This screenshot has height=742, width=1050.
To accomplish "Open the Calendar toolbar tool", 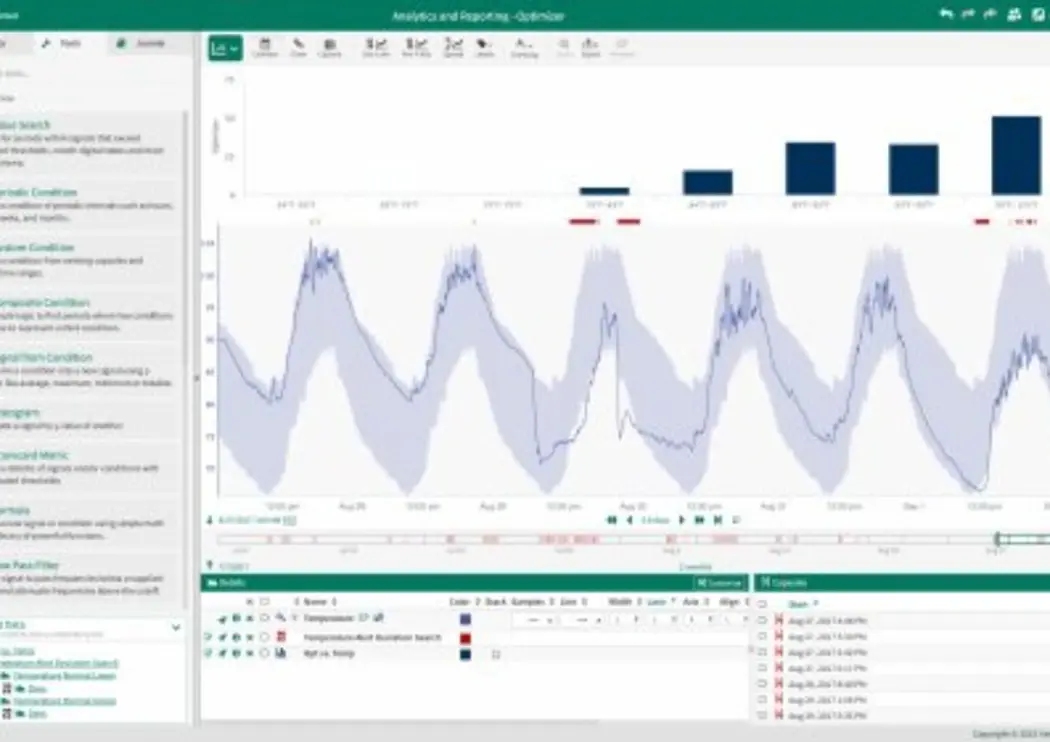I will coord(265,47).
